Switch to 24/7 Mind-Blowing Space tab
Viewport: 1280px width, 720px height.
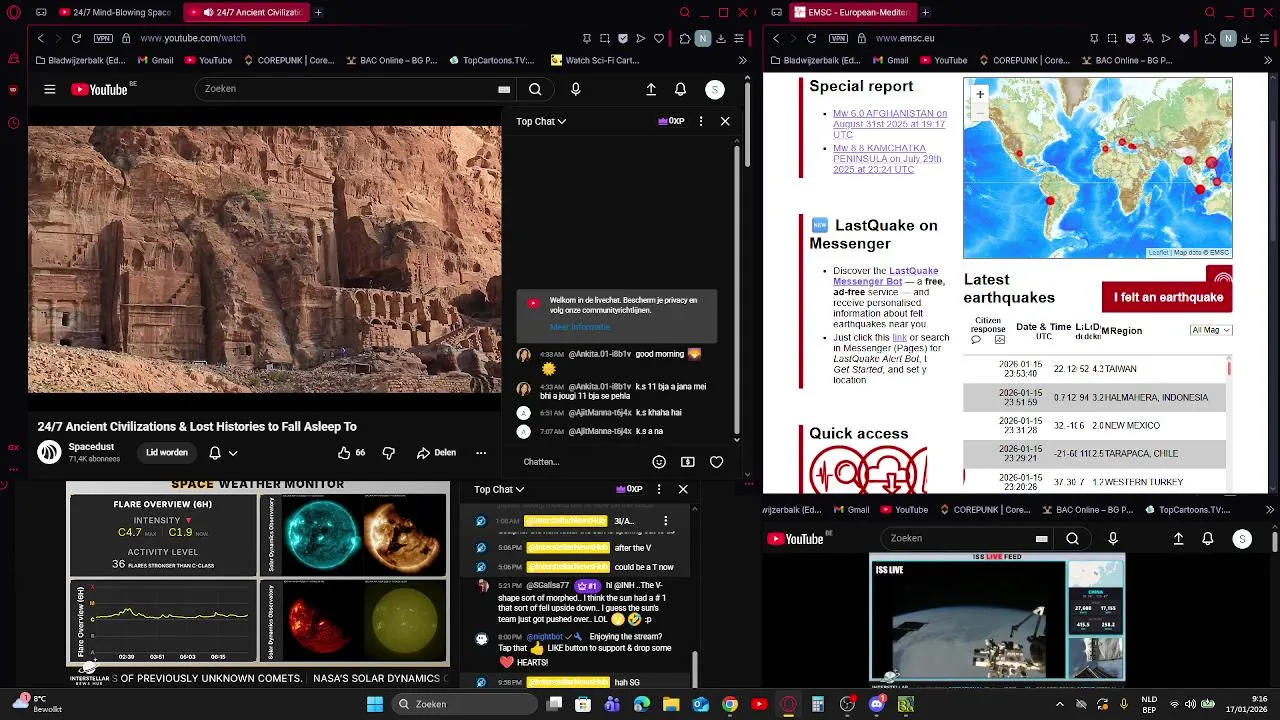[x=115, y=13]
